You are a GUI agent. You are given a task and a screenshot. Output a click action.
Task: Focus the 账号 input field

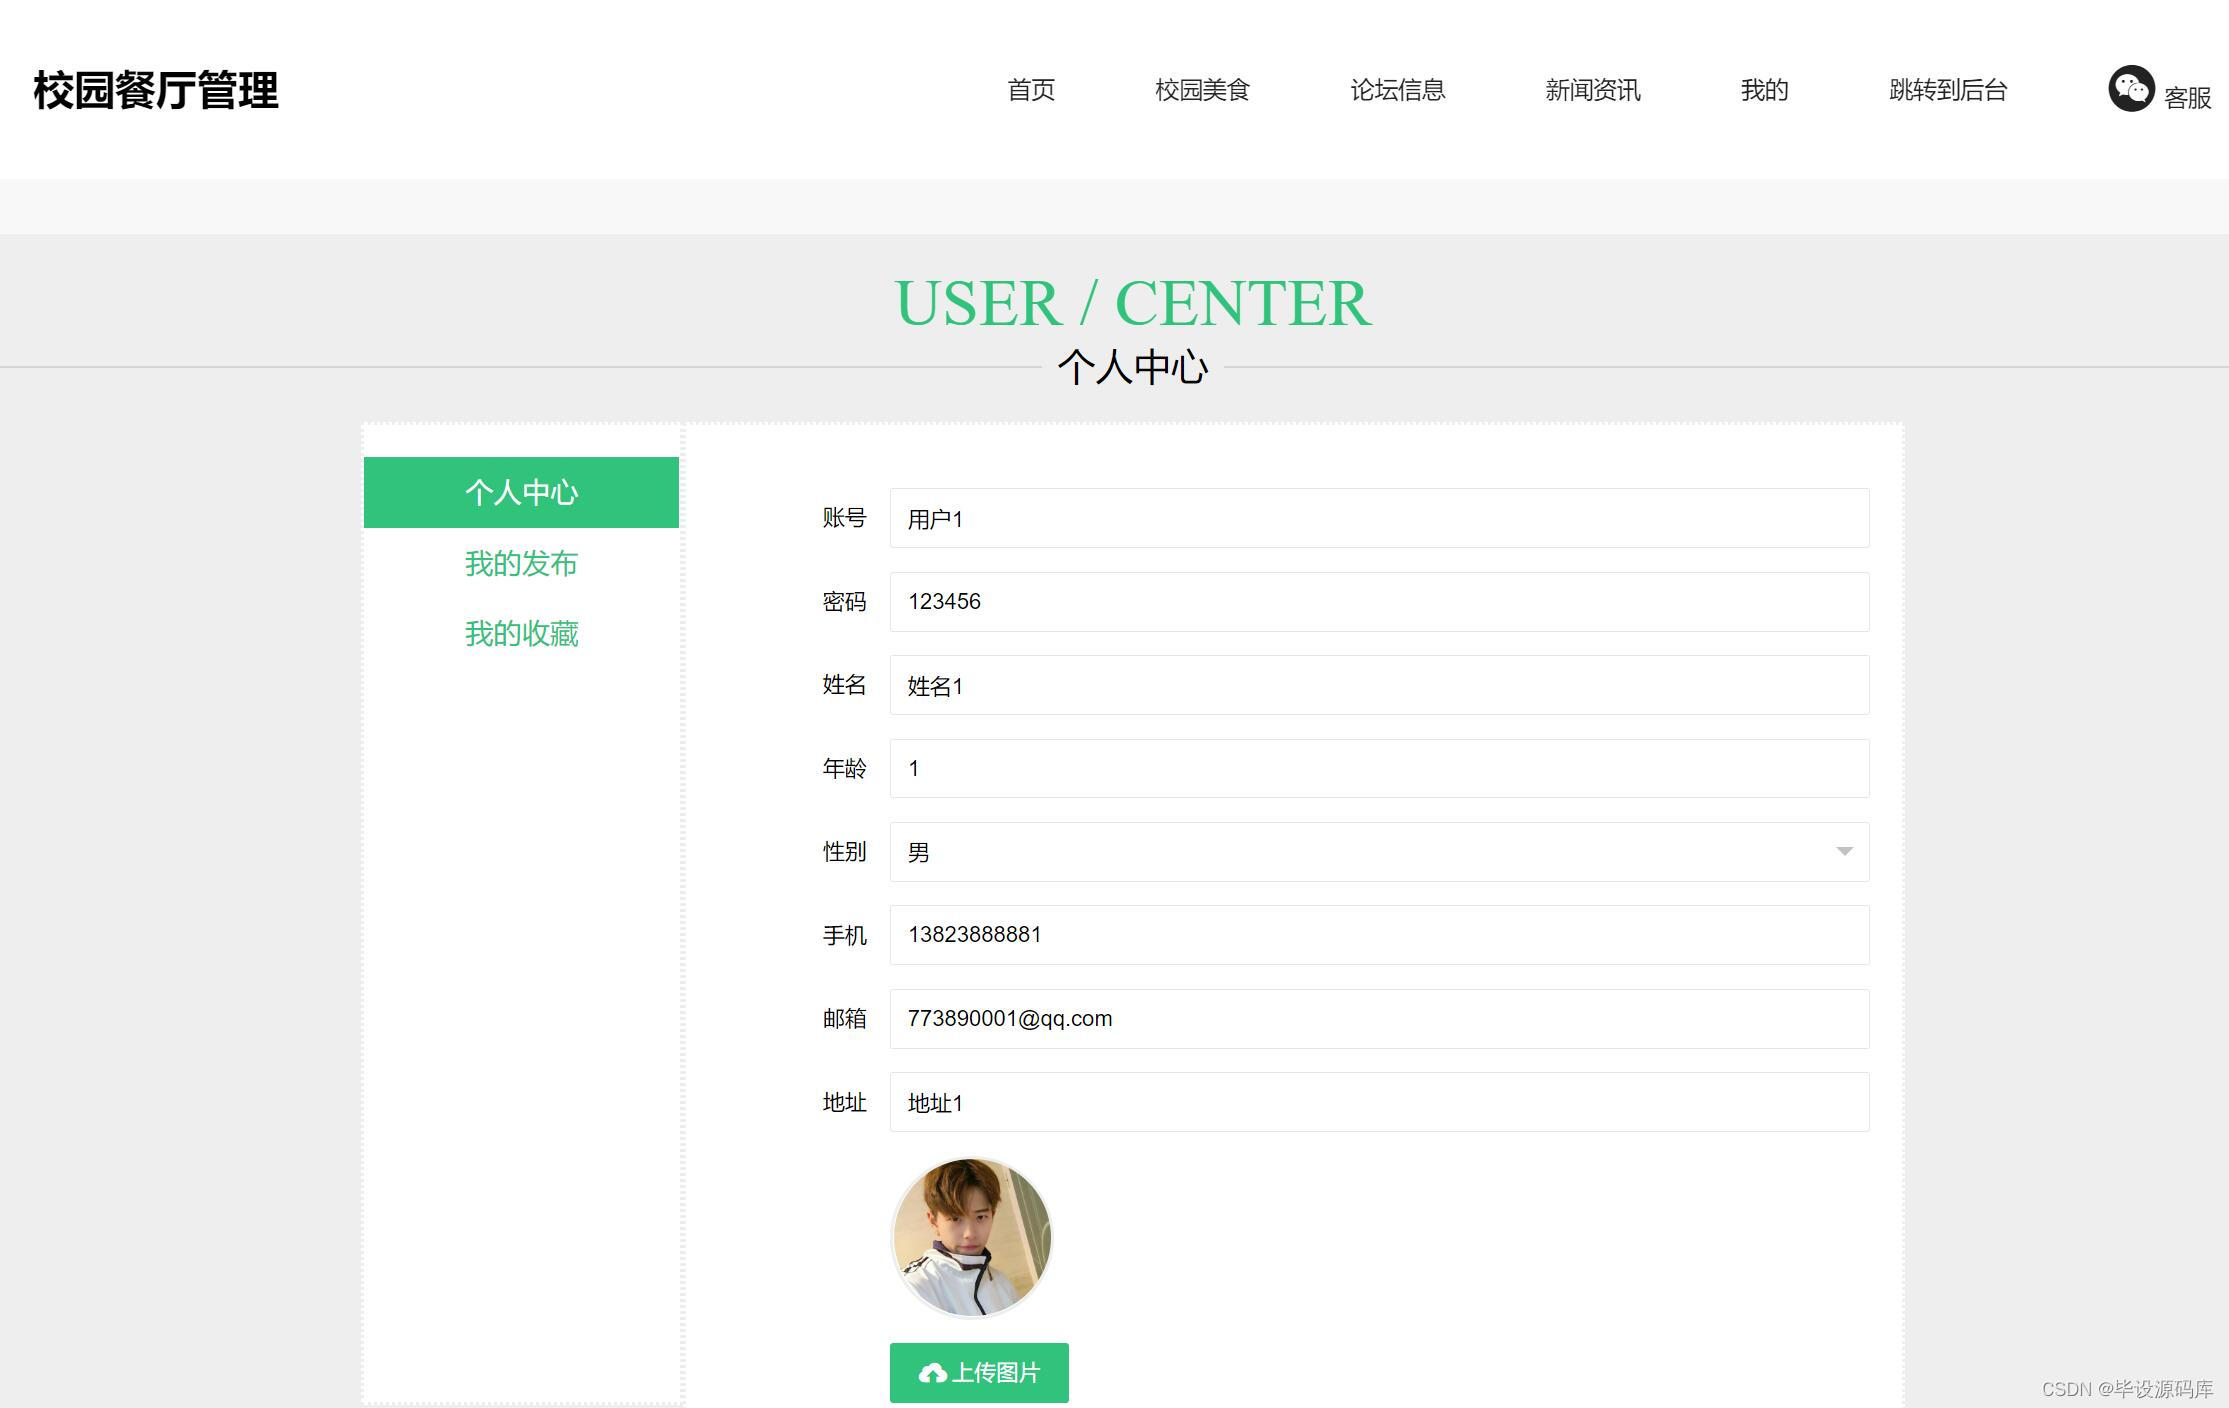pyautogui.click(x=1378, y=518)
